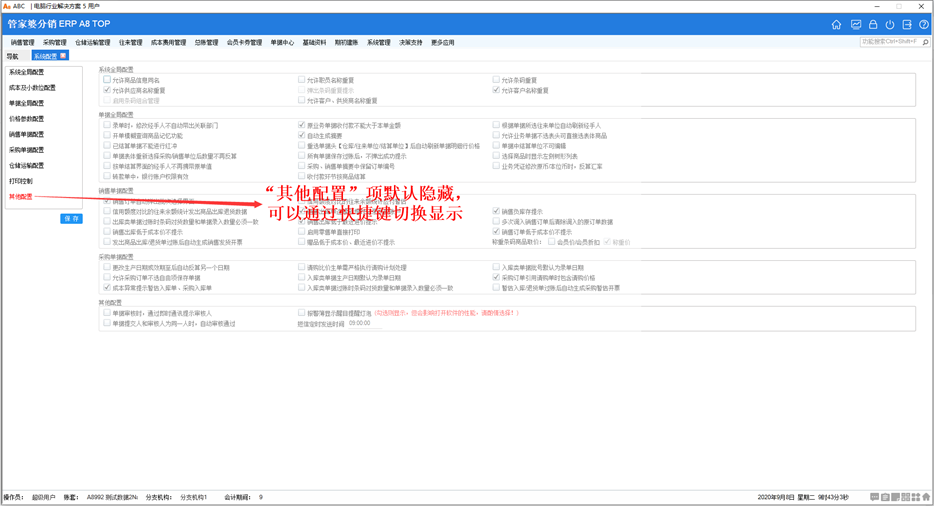Select 销售单据配置 in the left list
Viewport: 934px width, 506px height.
click(x=26, y=134)
